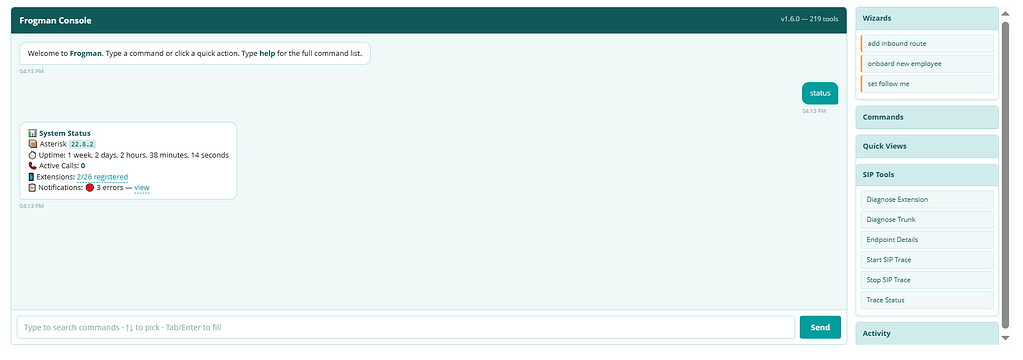Open the notifications view link
Viewport: 1023px width, 360px height.
pos(142,188)
